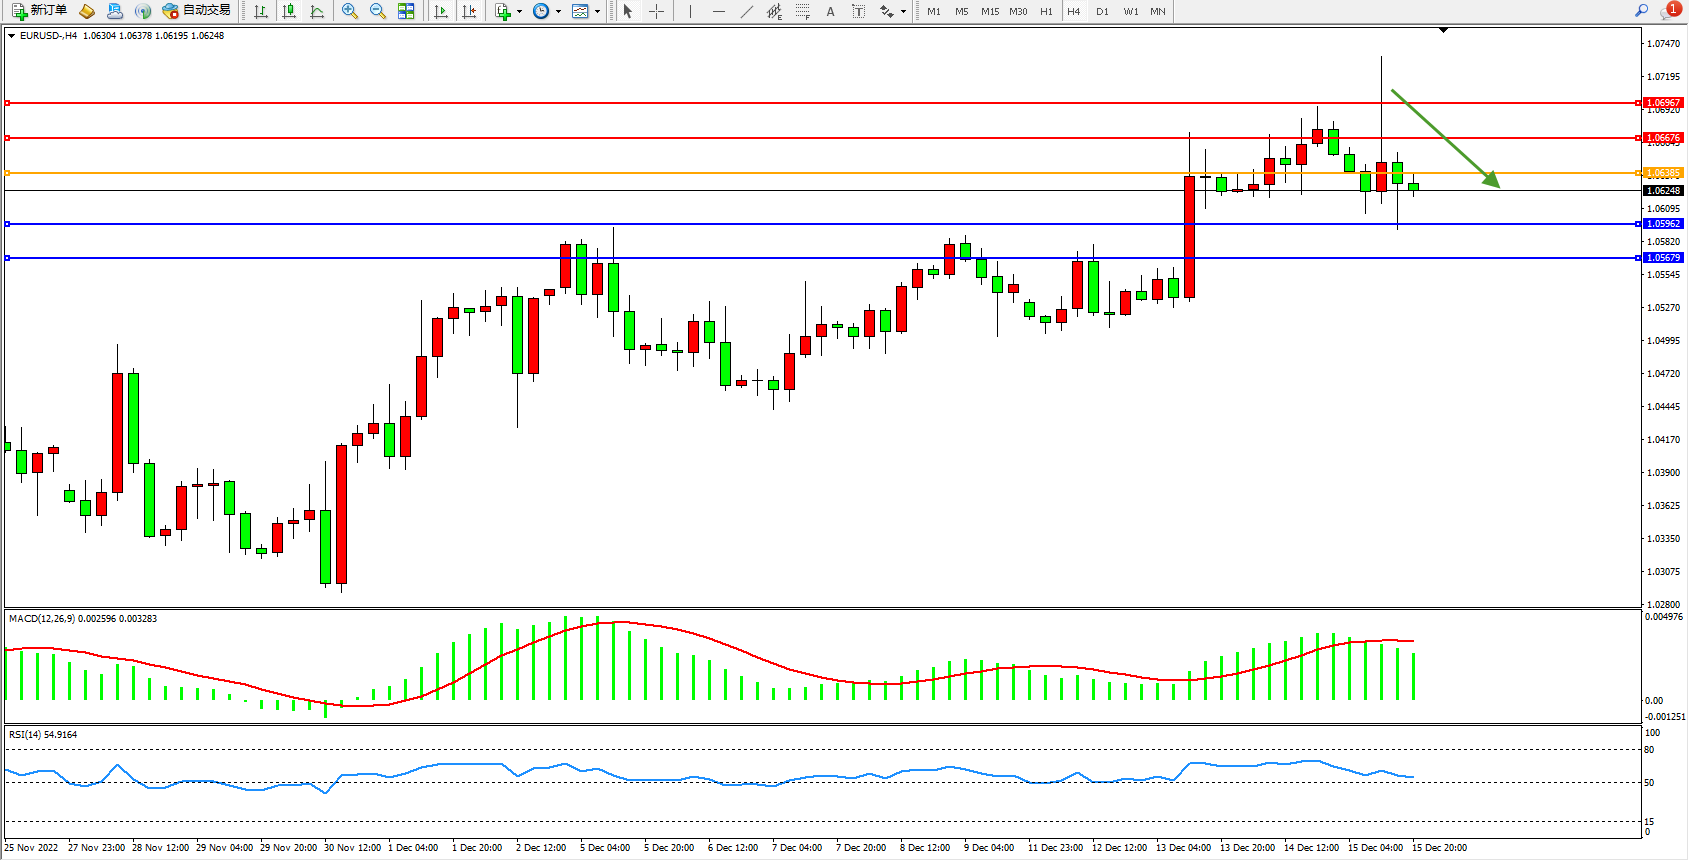This screenshot has width=1689, height=861.
Task: Select the Fibonacci retracement tool
Action: click(802, 11)
